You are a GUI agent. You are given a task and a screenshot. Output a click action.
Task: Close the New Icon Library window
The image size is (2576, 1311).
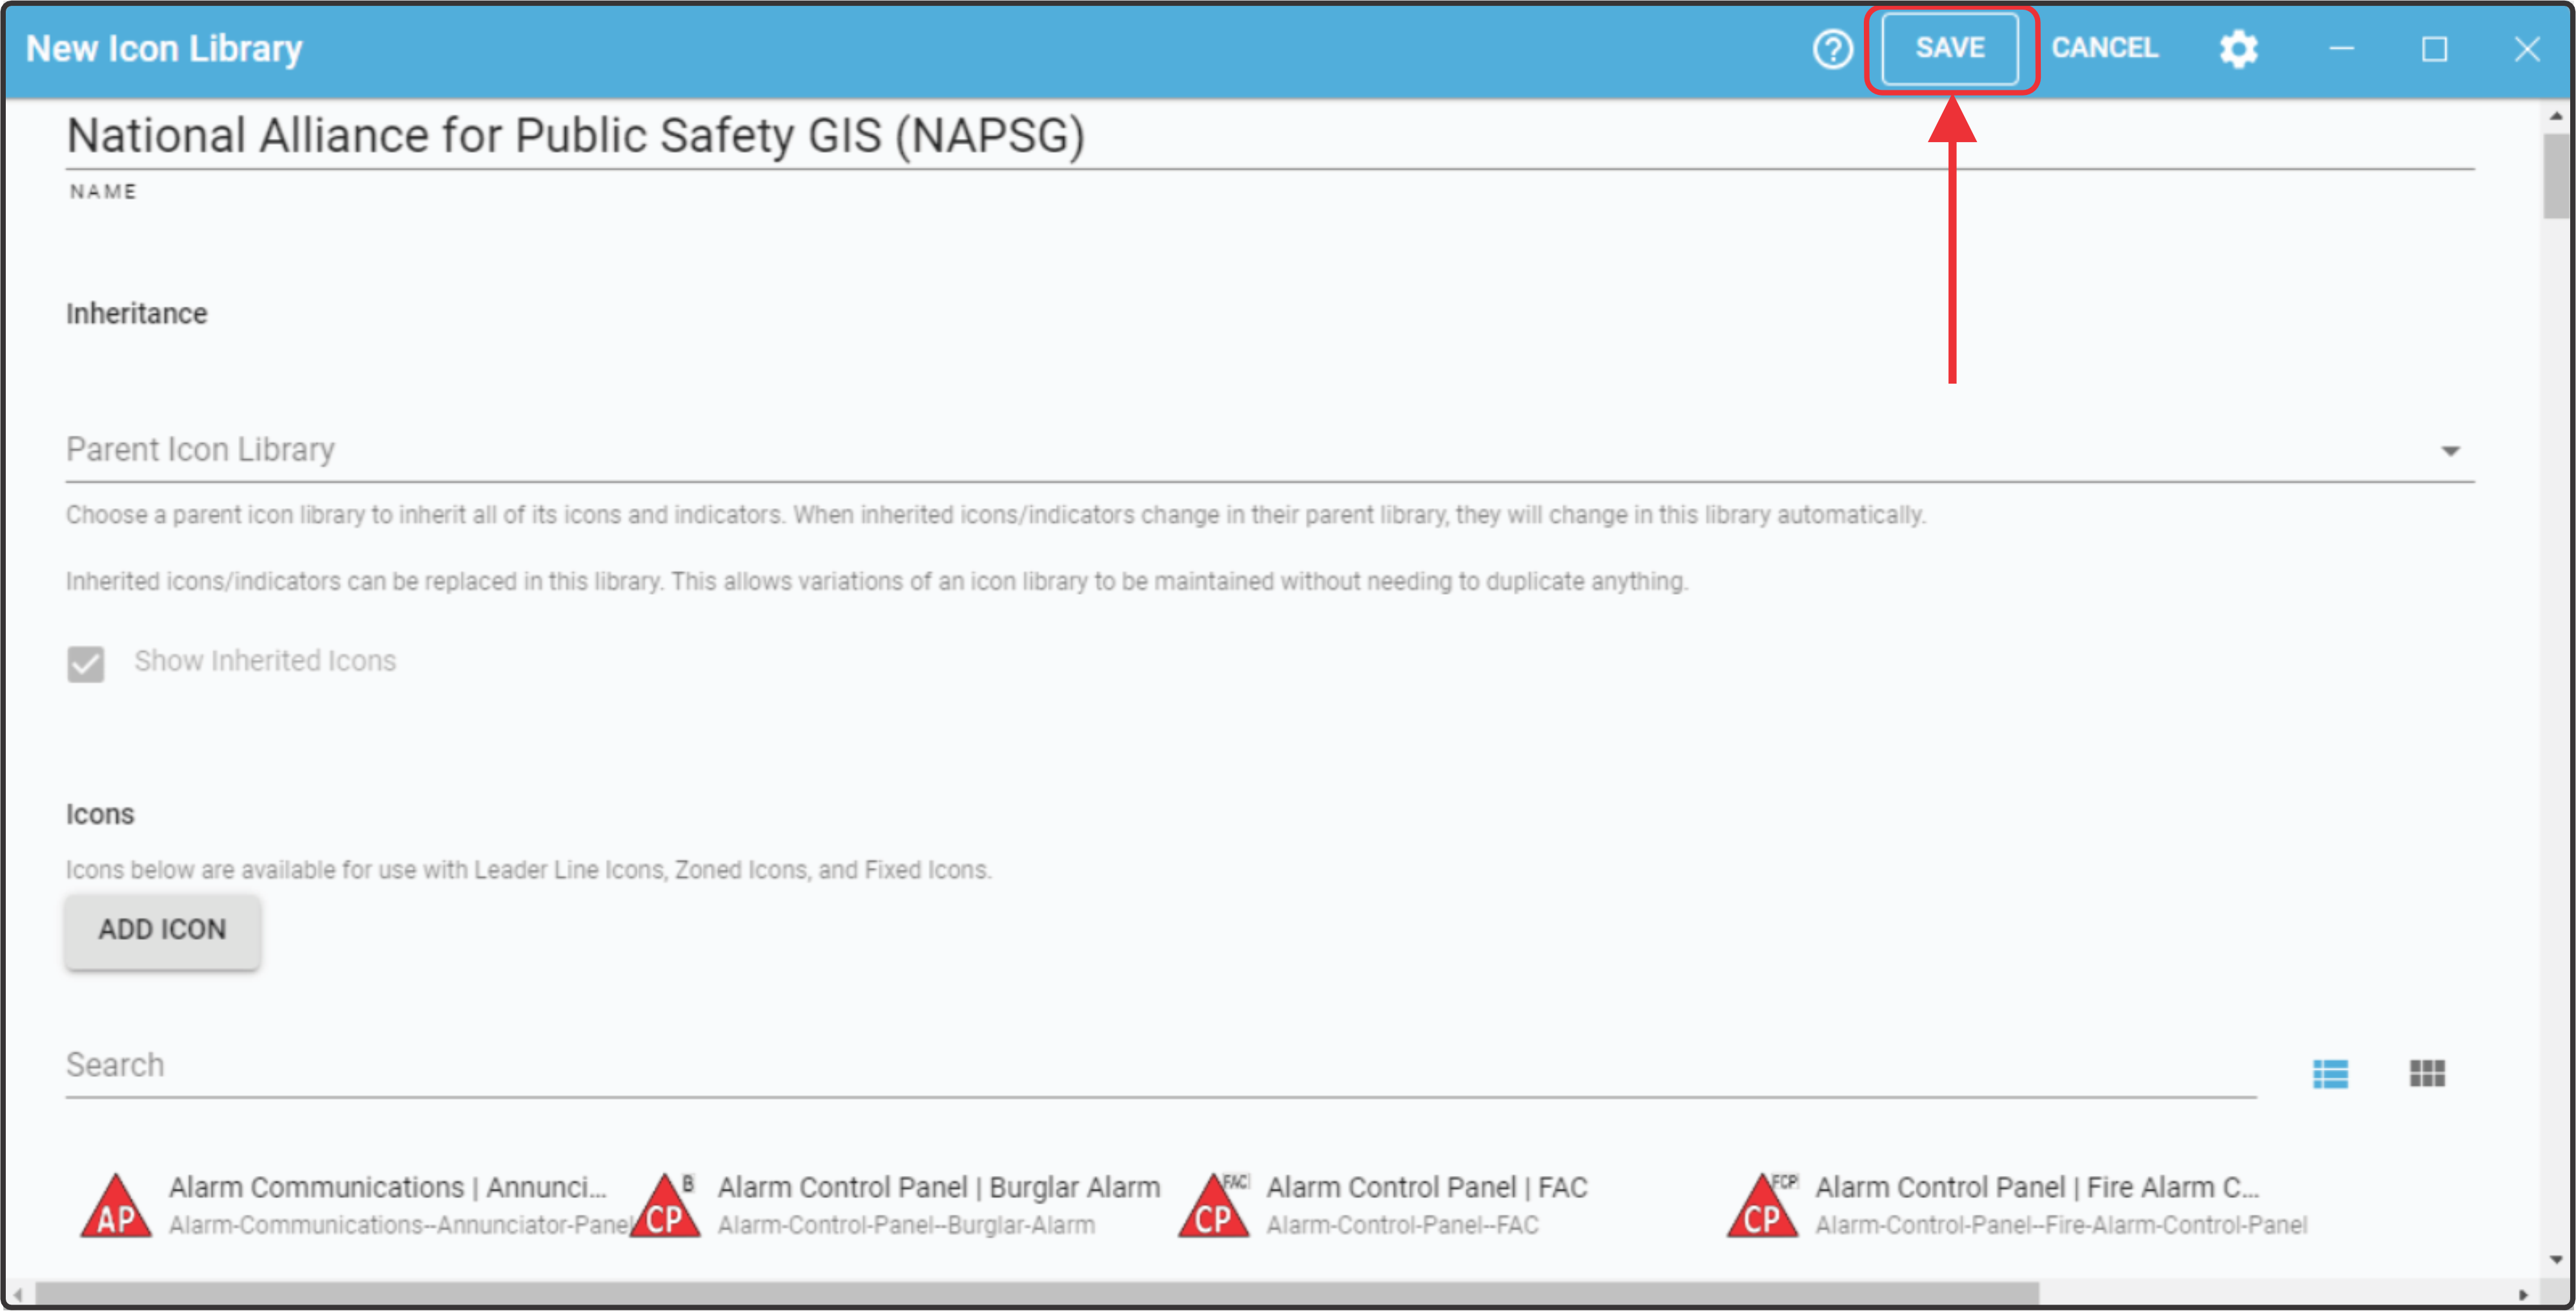tap(2527, 49)
